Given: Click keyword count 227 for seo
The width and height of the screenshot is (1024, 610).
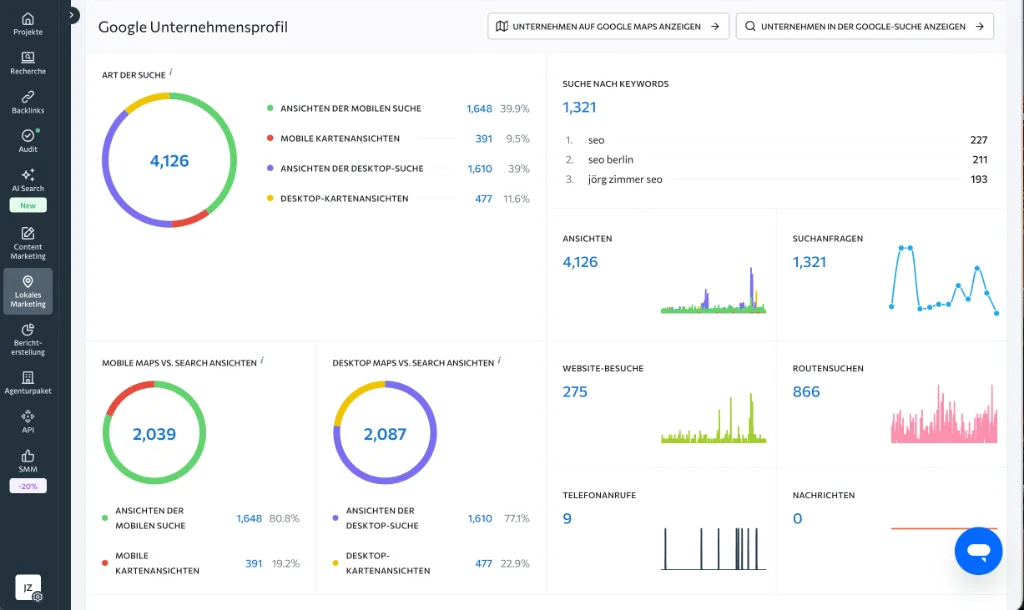Looking at the screenshot, I should point(978,140).
